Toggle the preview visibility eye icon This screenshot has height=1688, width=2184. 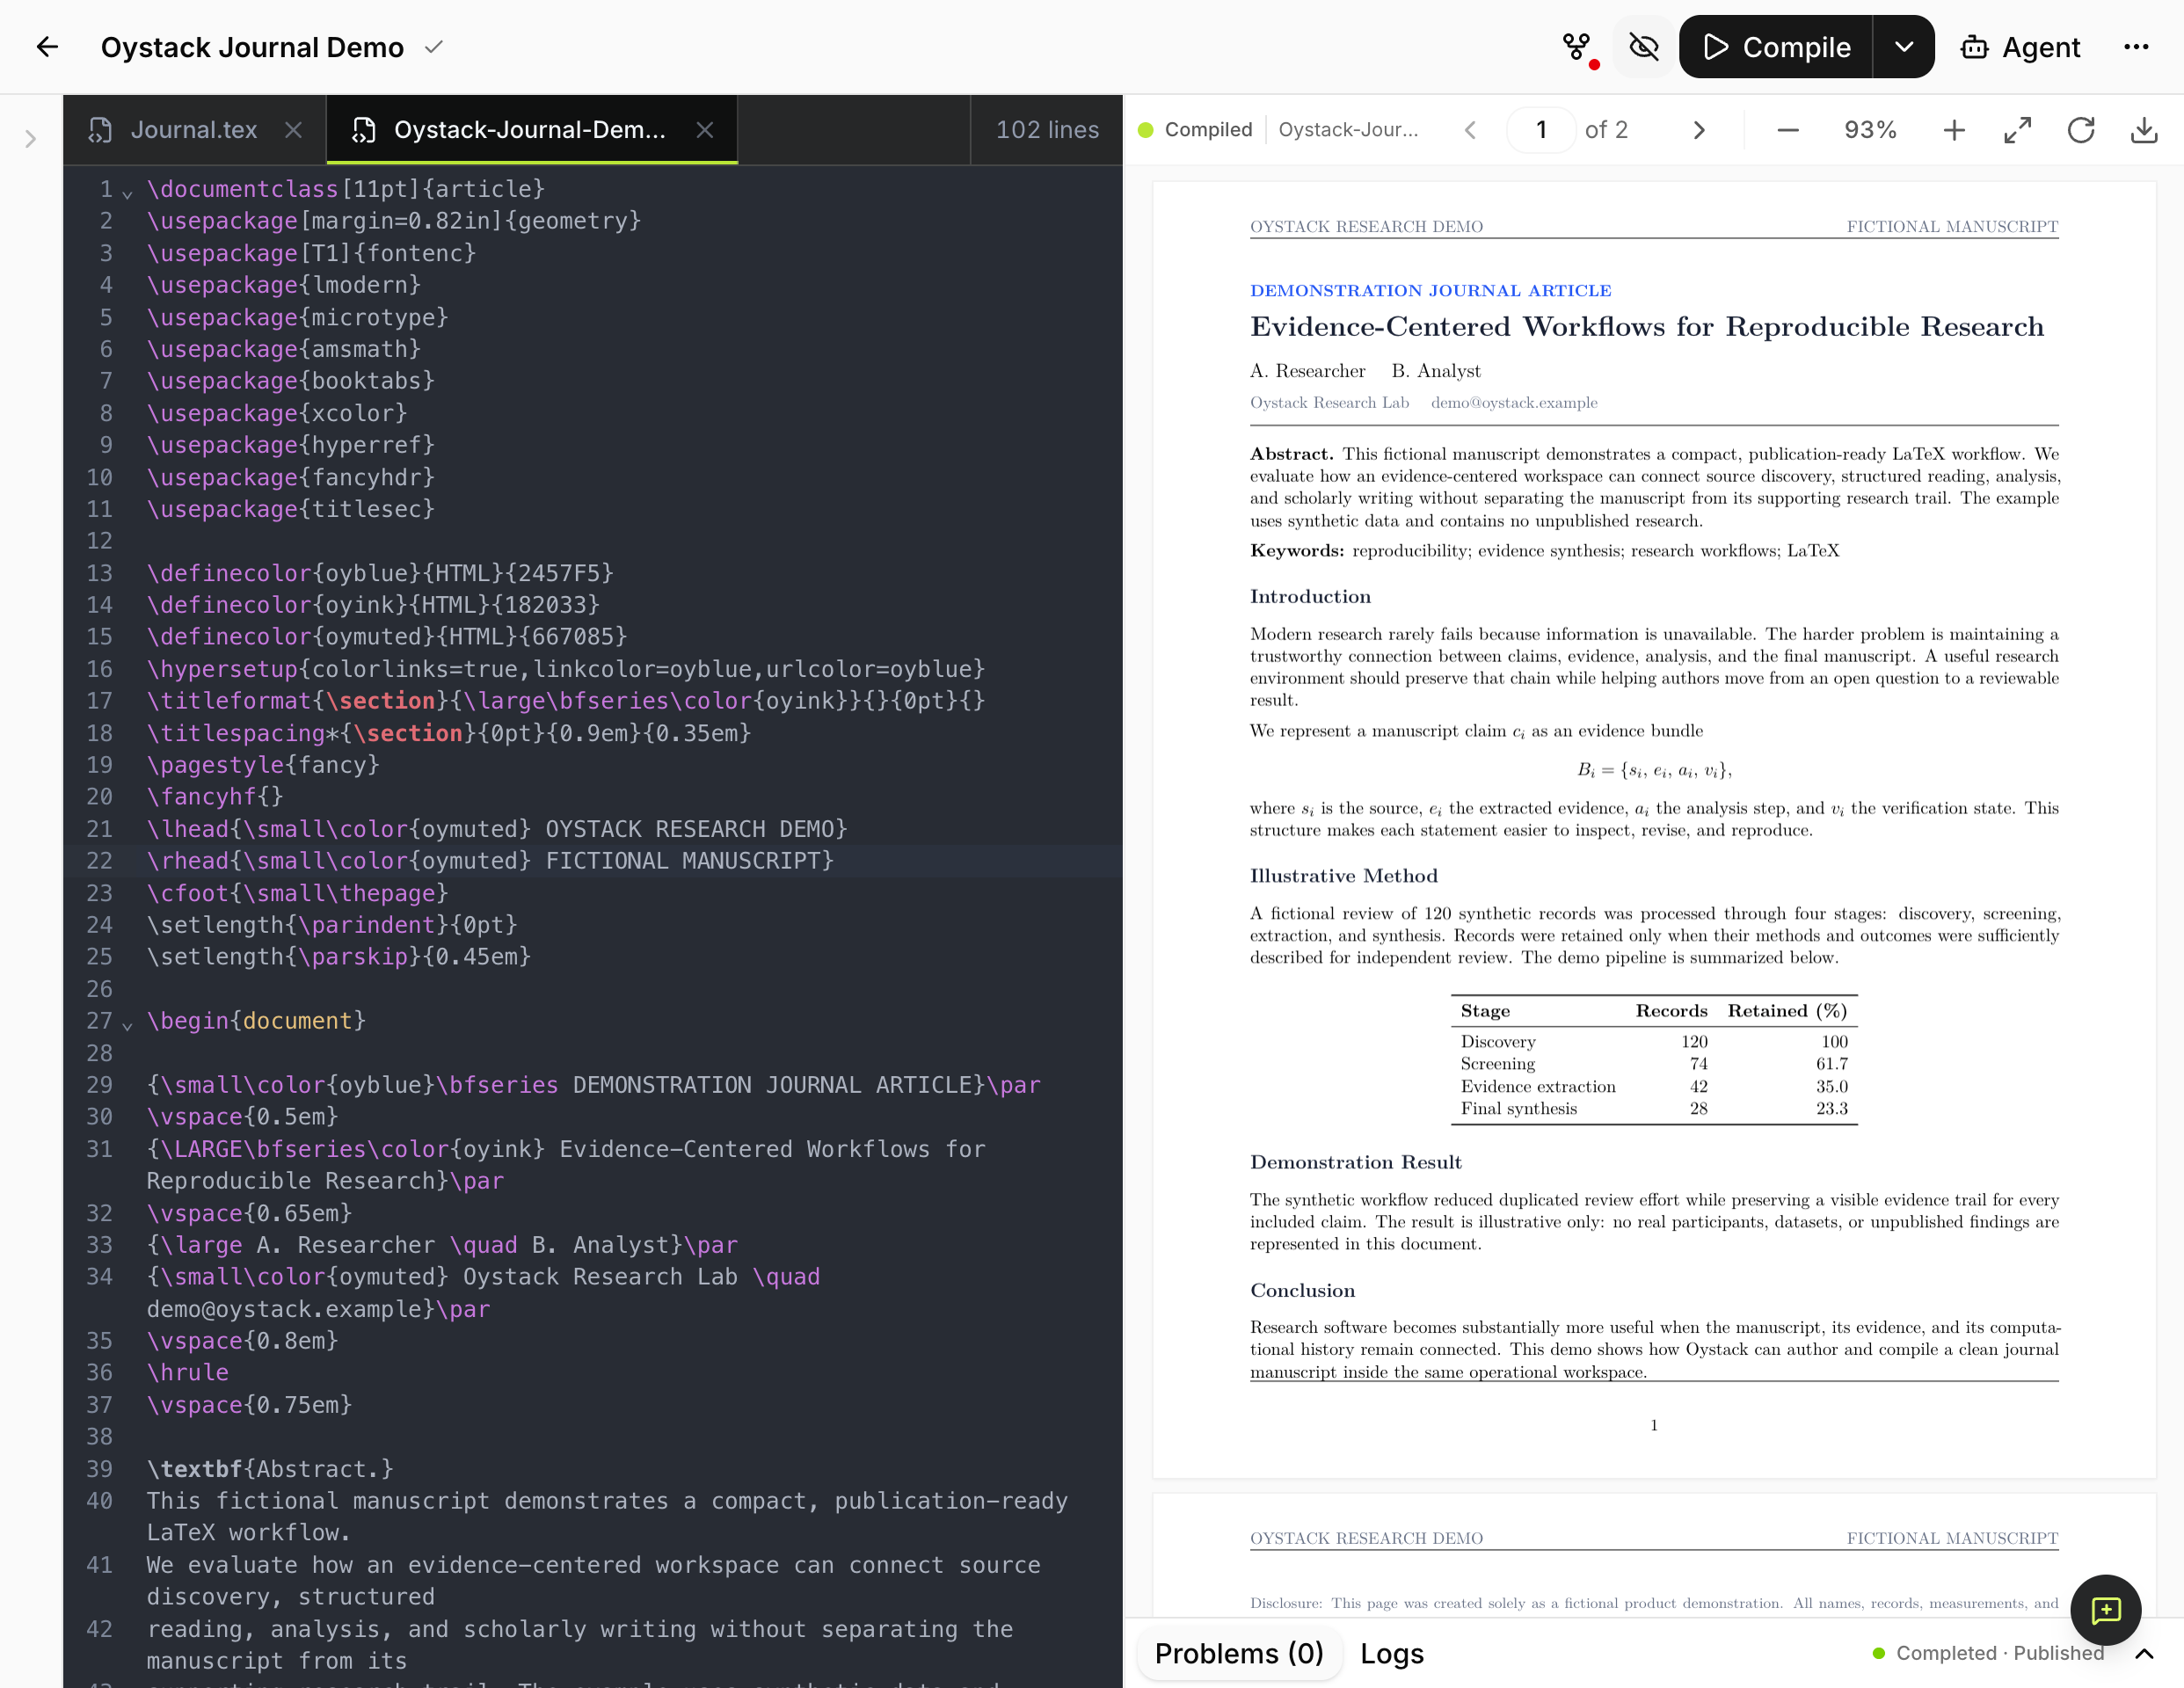[x=1643, y=47]
